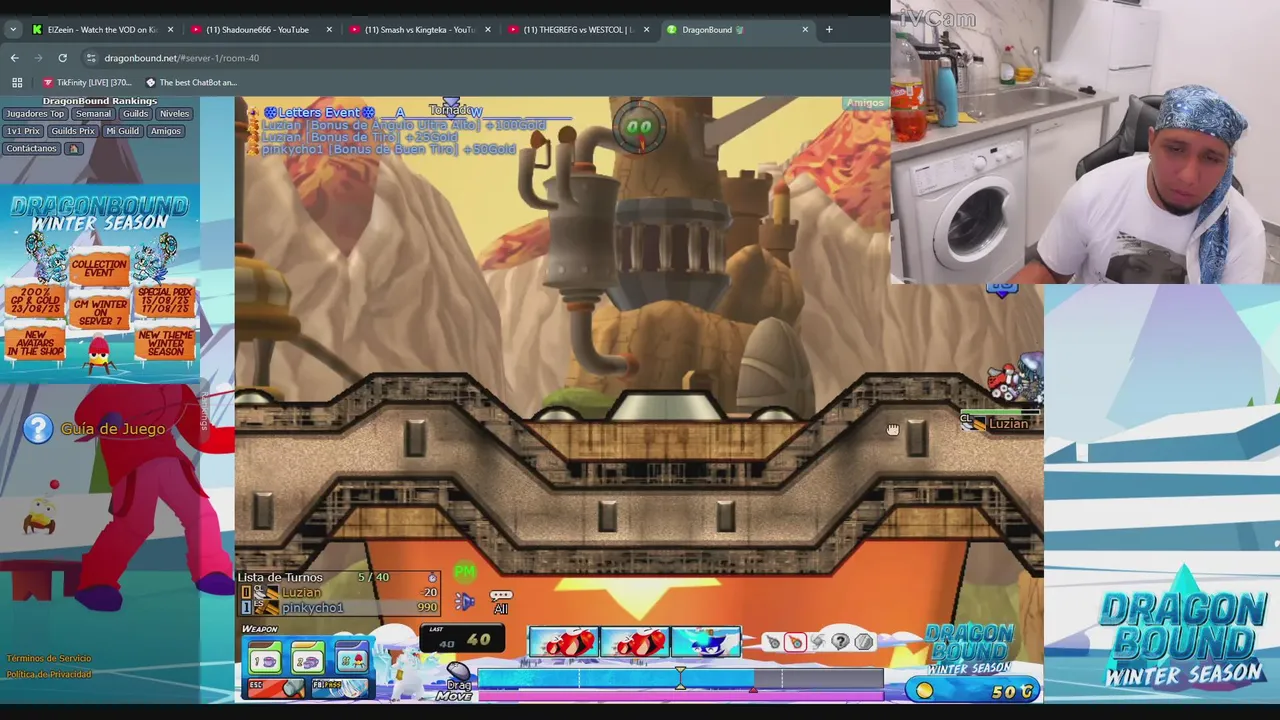The width and height of the screenshot is (1280, 720).
Task: Go back in browser history
Action: pyautogui.click(x=14, y=58)
